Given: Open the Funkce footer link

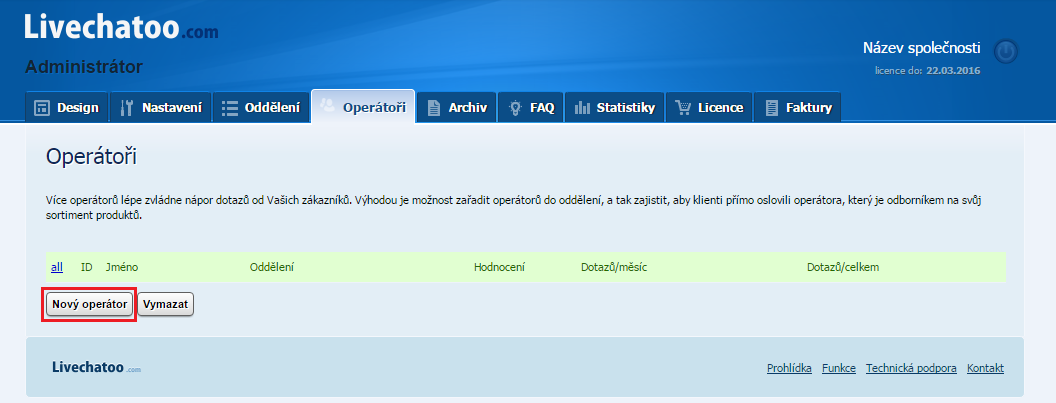Looking at the screenshot, I should [x=838, y=368].
